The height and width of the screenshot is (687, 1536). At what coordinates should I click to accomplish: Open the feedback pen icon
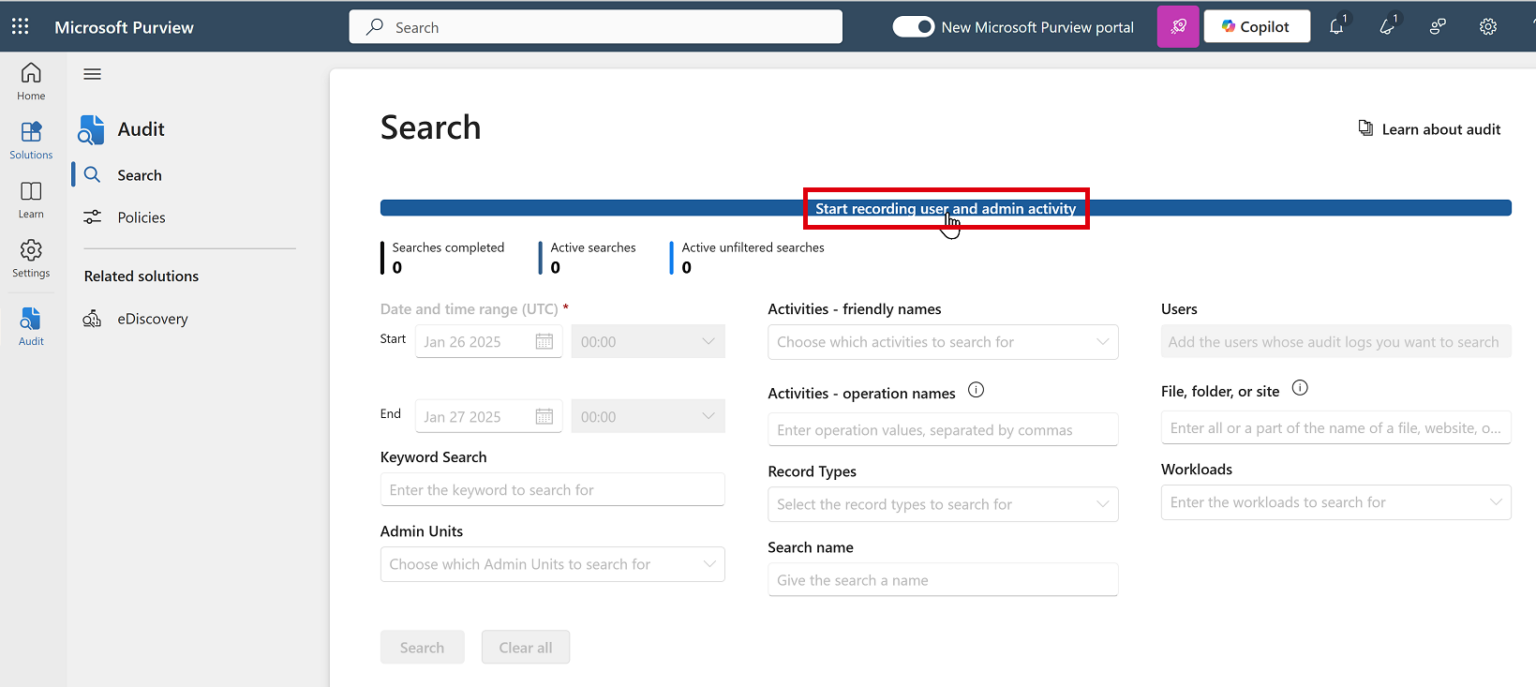click(x=1387, y=26)
